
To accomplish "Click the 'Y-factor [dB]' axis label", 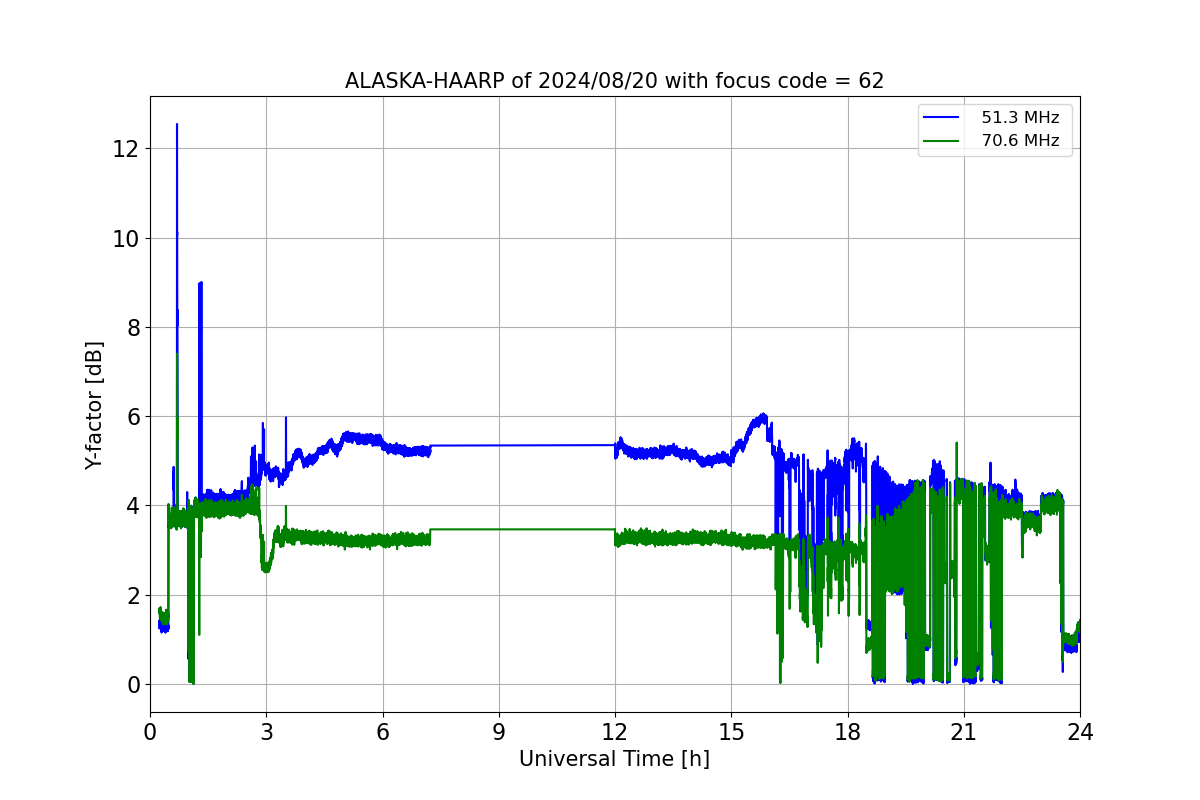I will 94,404.
